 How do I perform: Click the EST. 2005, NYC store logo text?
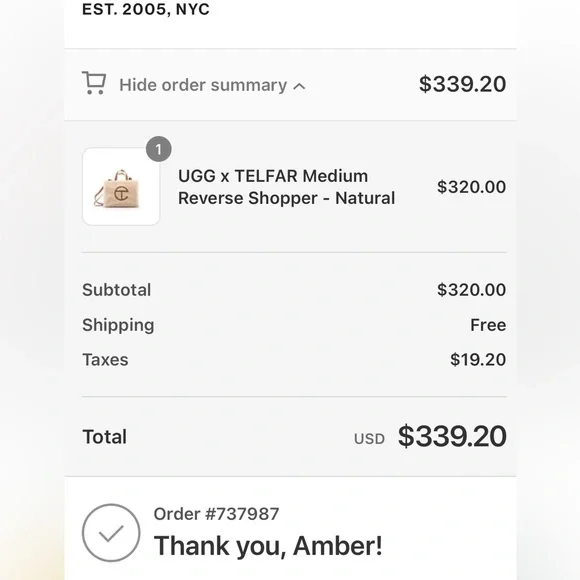(146, 9)
